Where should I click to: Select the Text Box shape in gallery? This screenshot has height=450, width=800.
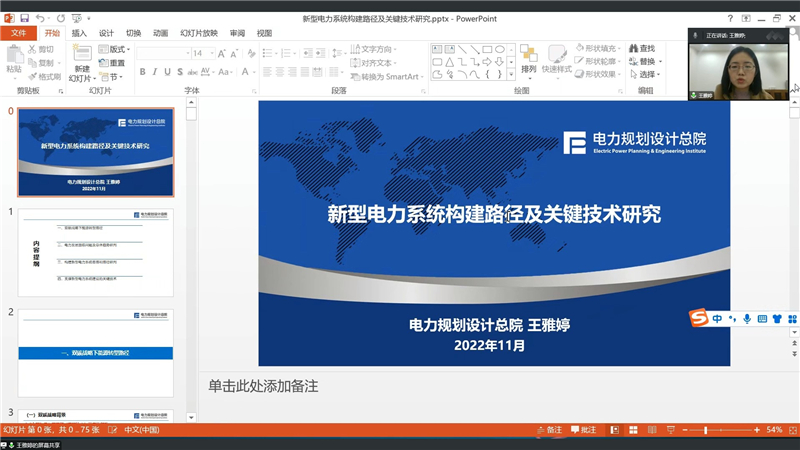click(437, 49)
